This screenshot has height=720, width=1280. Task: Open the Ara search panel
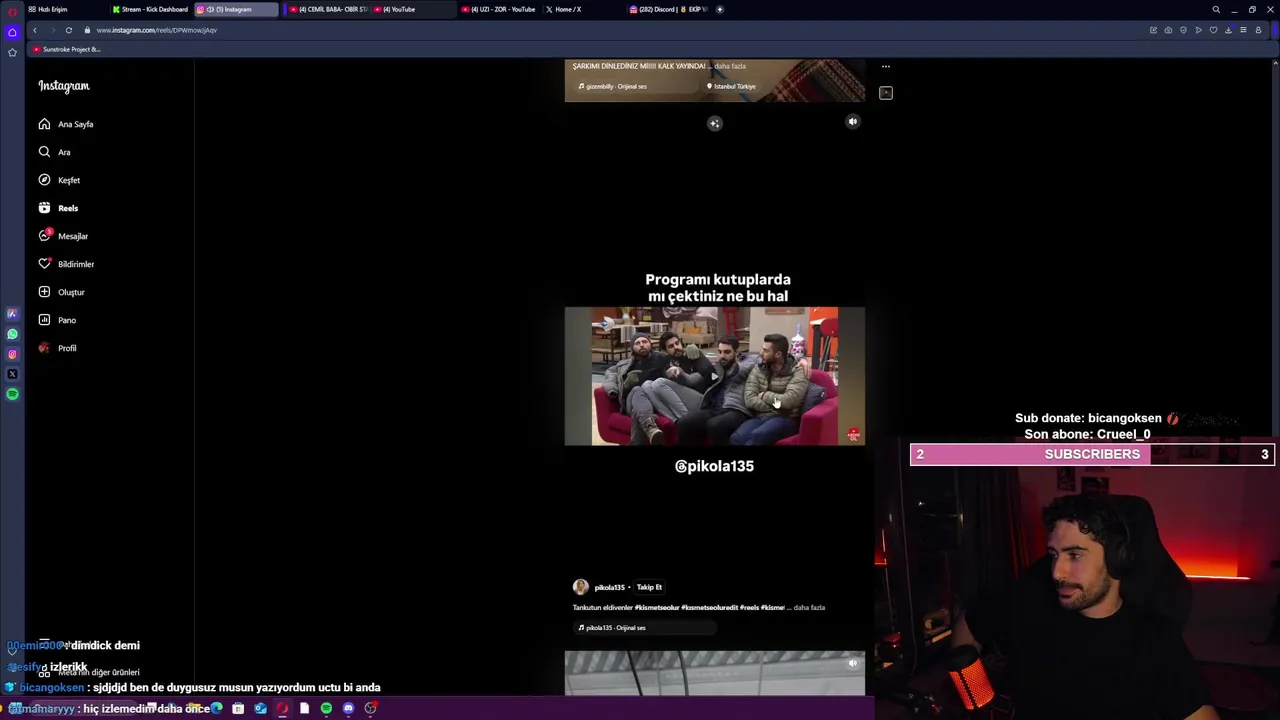click(54, 152)
